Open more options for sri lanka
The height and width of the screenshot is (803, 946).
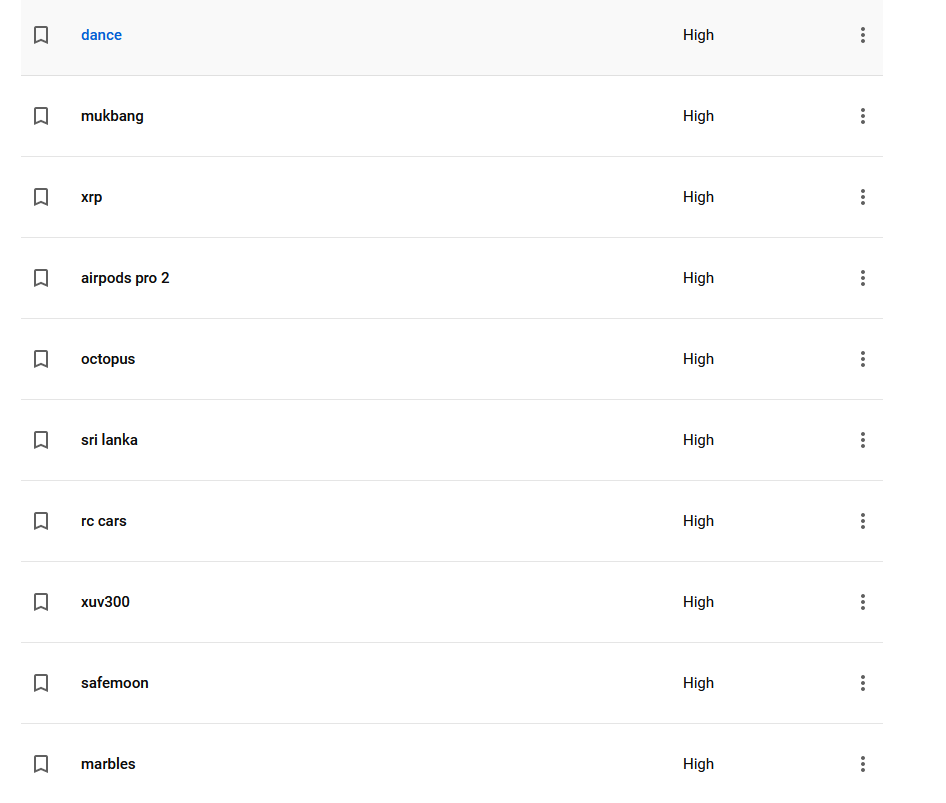862,440
